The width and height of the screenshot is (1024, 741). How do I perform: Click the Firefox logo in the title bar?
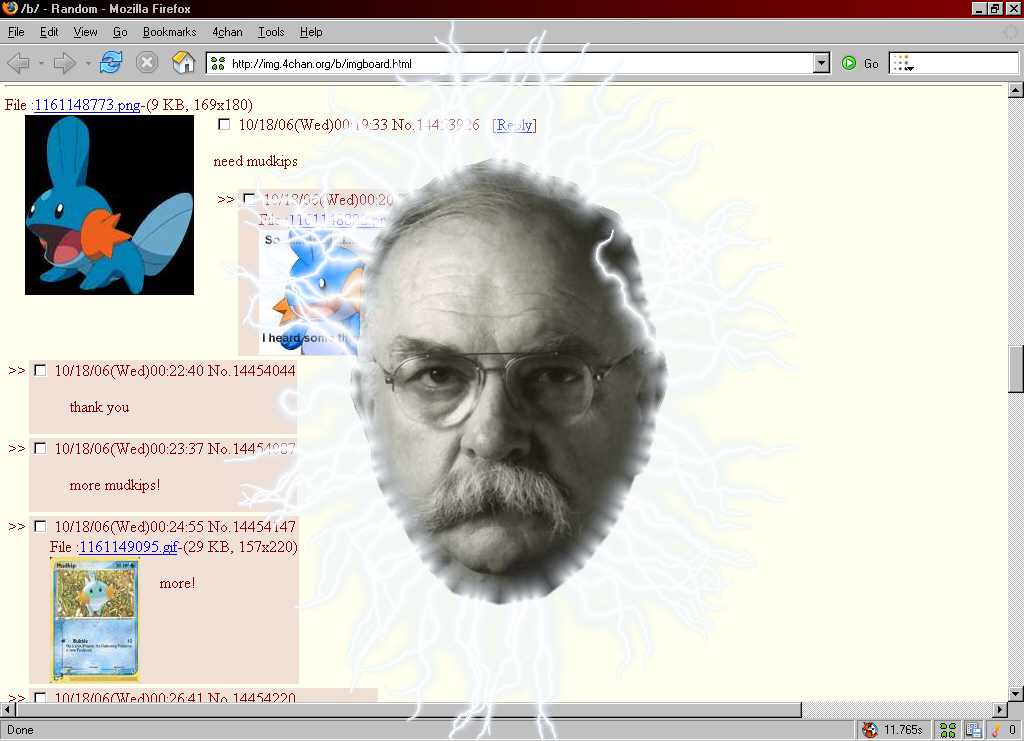click(x=9, y=8)
